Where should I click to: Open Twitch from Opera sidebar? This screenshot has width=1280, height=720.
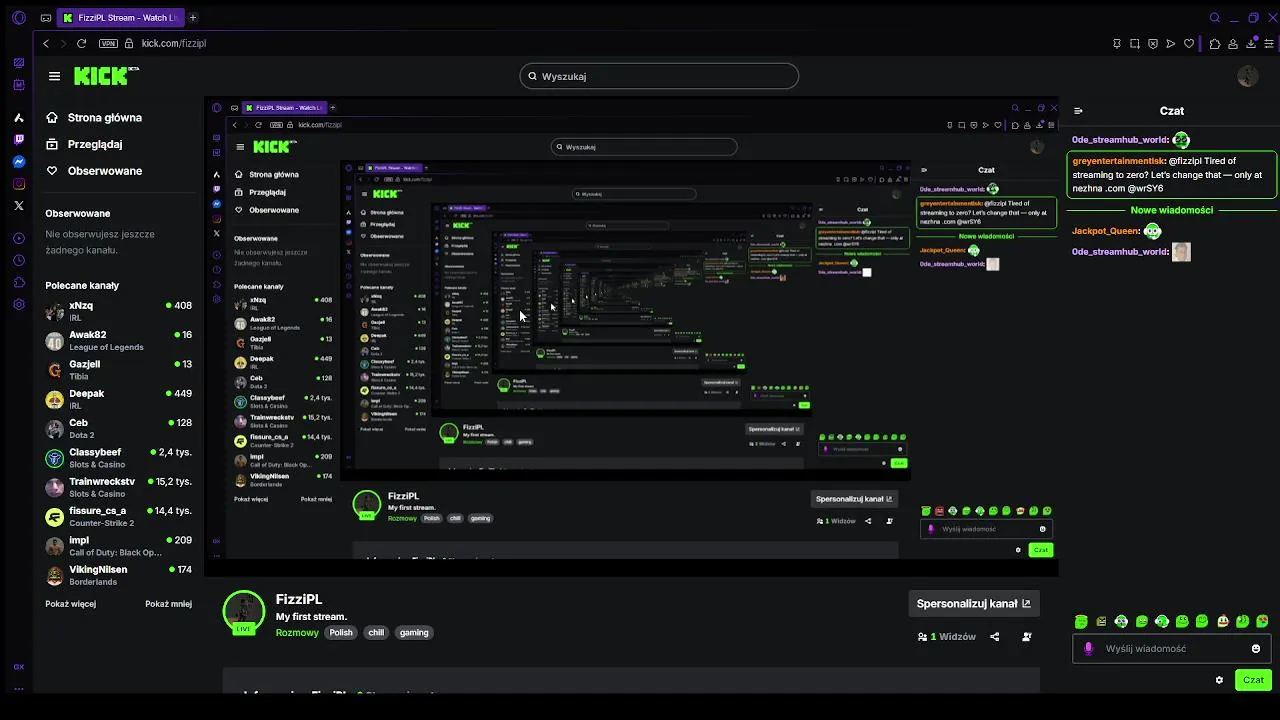coord(19,139)
